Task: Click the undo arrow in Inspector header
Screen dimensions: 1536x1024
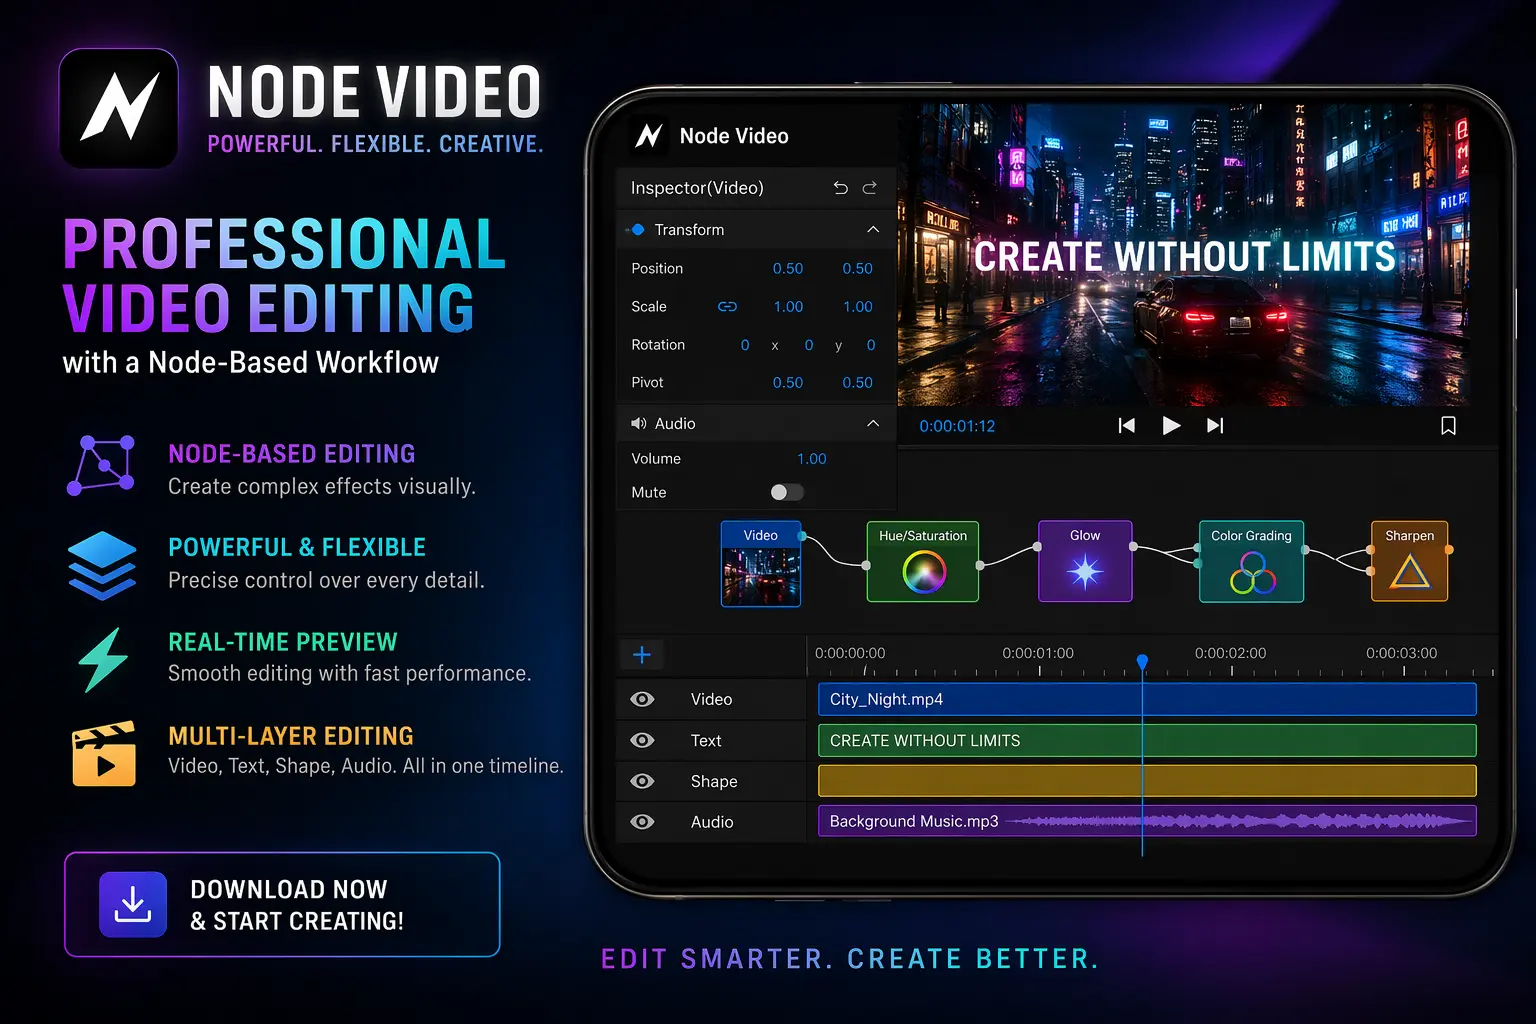Action: (841, 188)
